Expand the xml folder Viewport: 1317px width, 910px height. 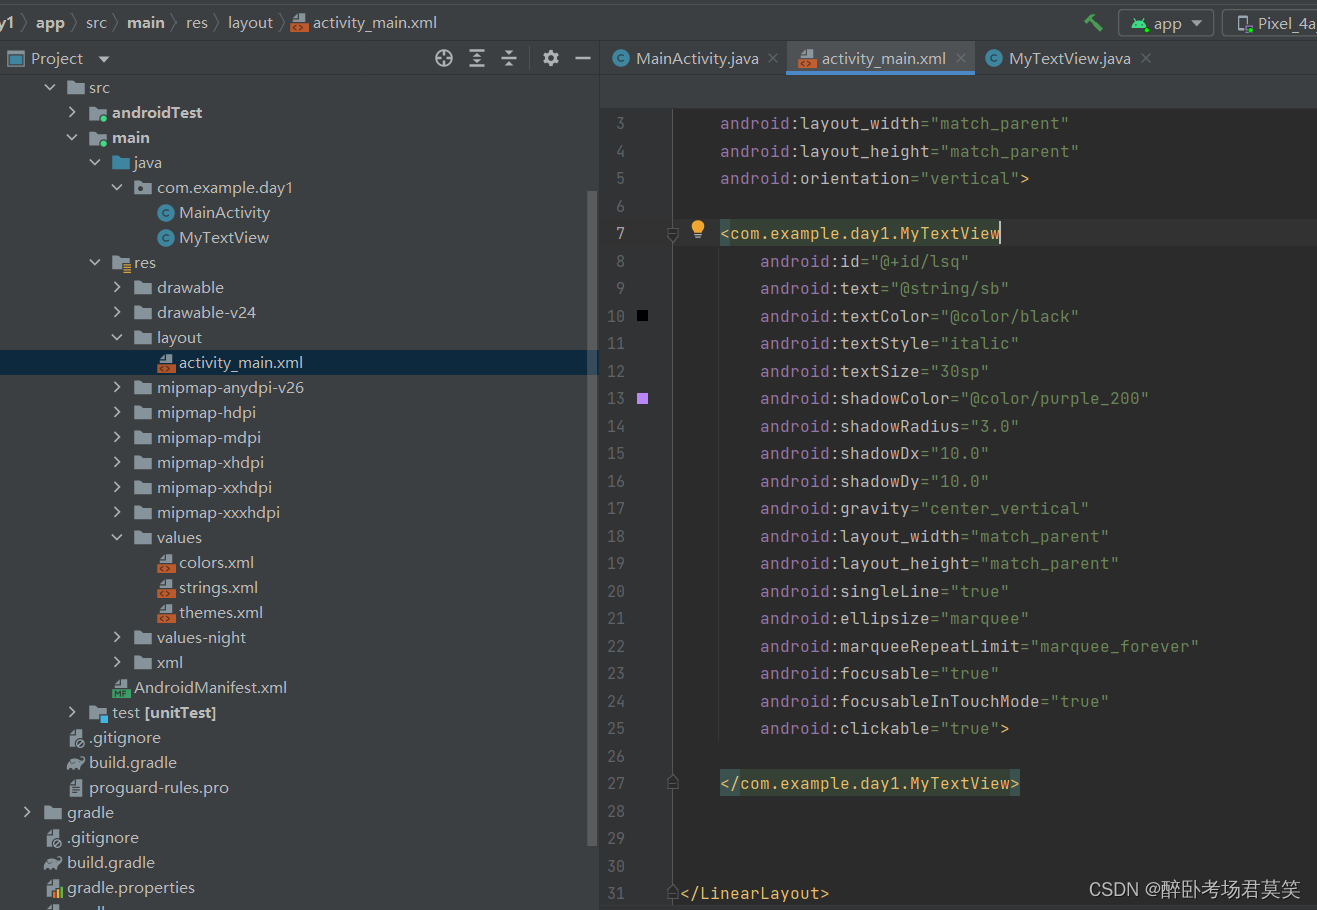pos(117,662)
